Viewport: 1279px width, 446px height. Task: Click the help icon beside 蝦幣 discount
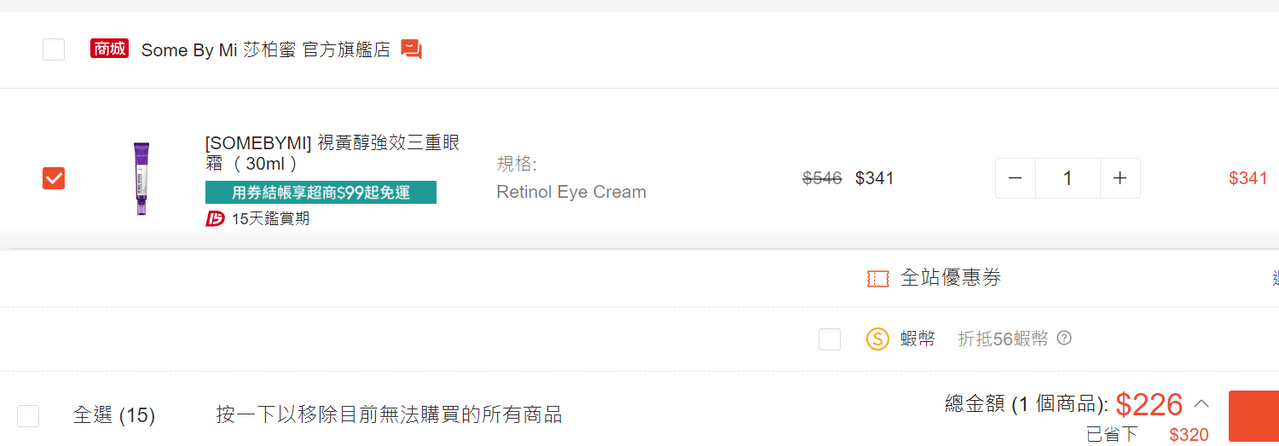click(x=1064, y=338)
